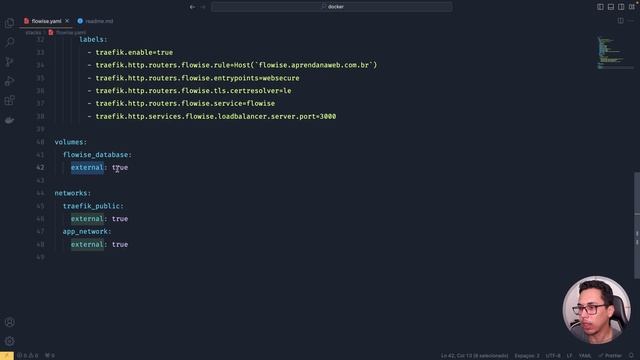Select YAML language mode in status bar
The width and height of the screenshot is (640, 360).
(x=585, y=356)
